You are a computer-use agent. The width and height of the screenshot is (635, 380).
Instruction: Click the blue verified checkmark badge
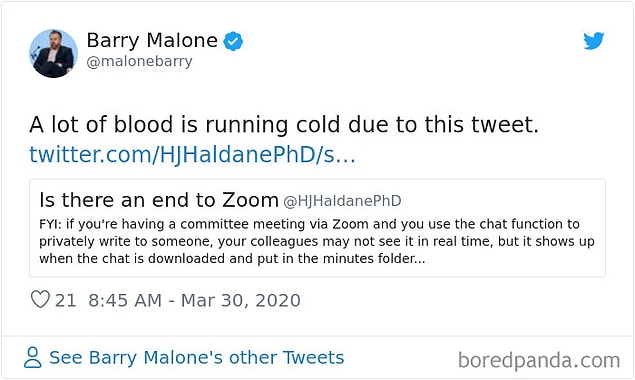233,41
